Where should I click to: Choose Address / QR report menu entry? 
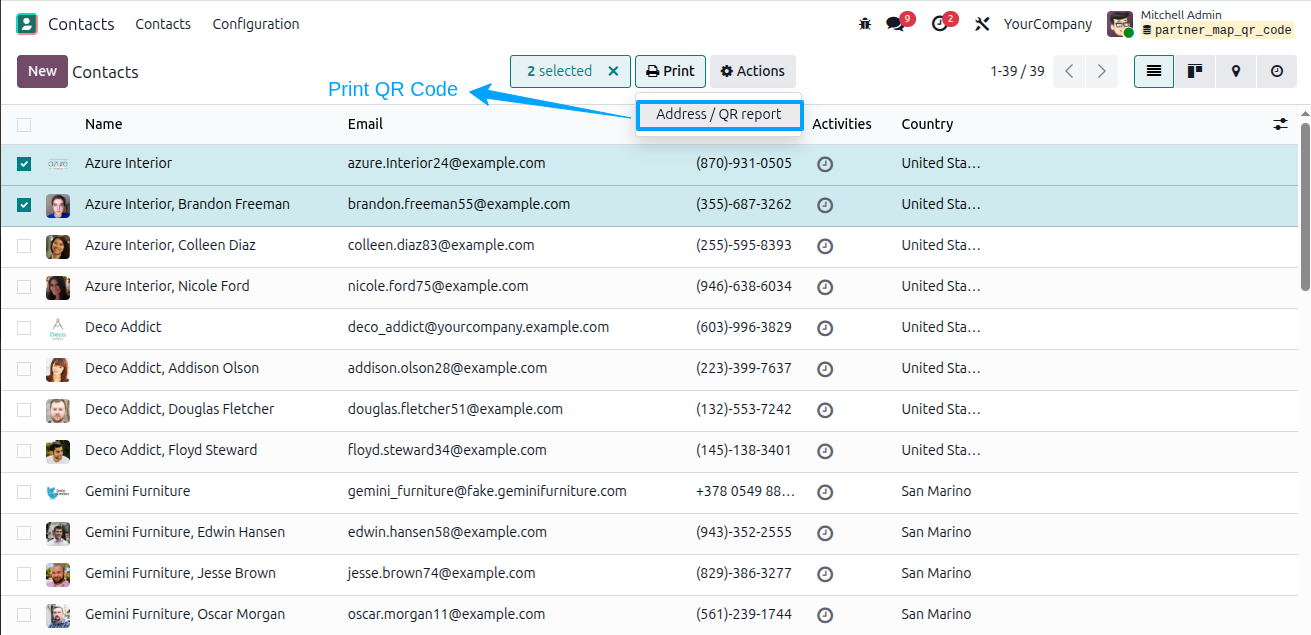coord(719,114)
